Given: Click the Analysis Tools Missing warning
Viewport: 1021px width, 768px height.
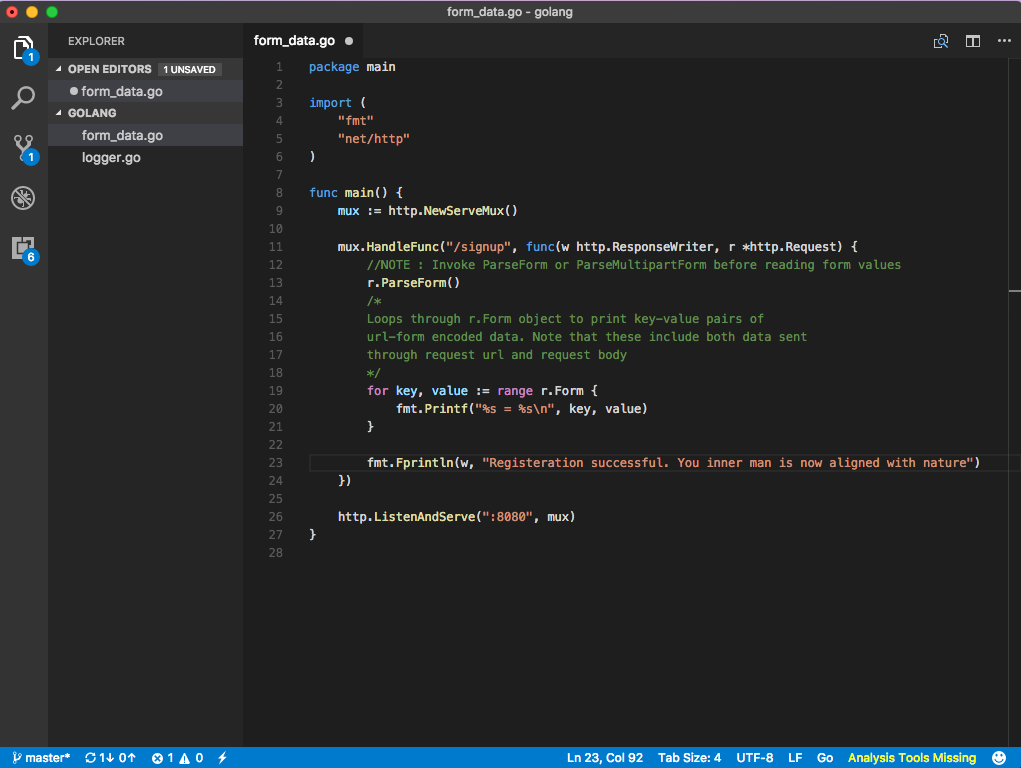Looking at the screenshot, I should (911, 758).
